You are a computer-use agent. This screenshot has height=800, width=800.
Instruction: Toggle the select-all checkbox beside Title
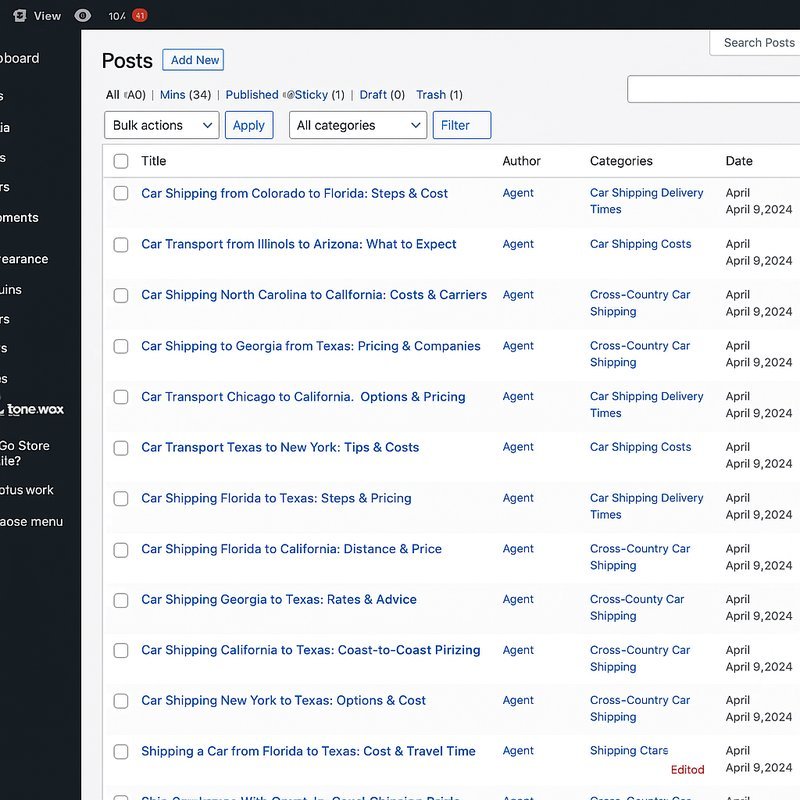point(121,161)
